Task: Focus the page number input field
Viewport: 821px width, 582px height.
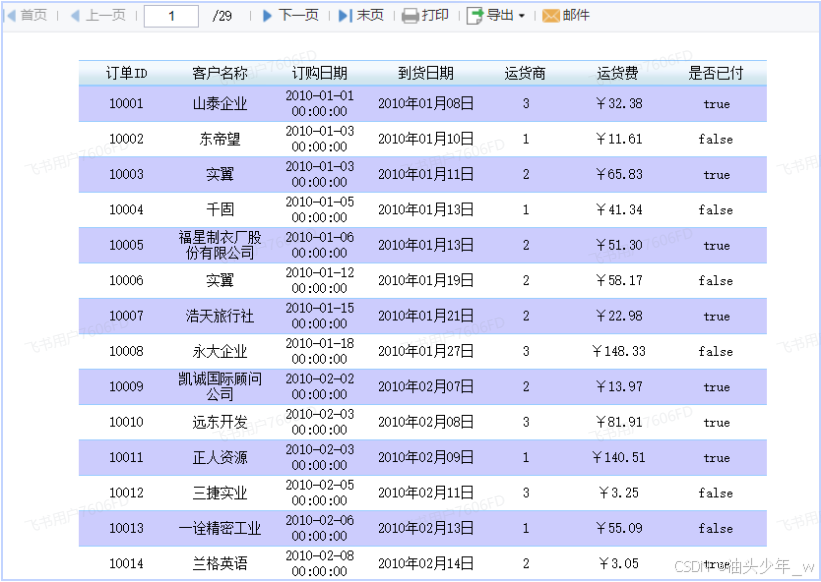Action: [171, 16]
